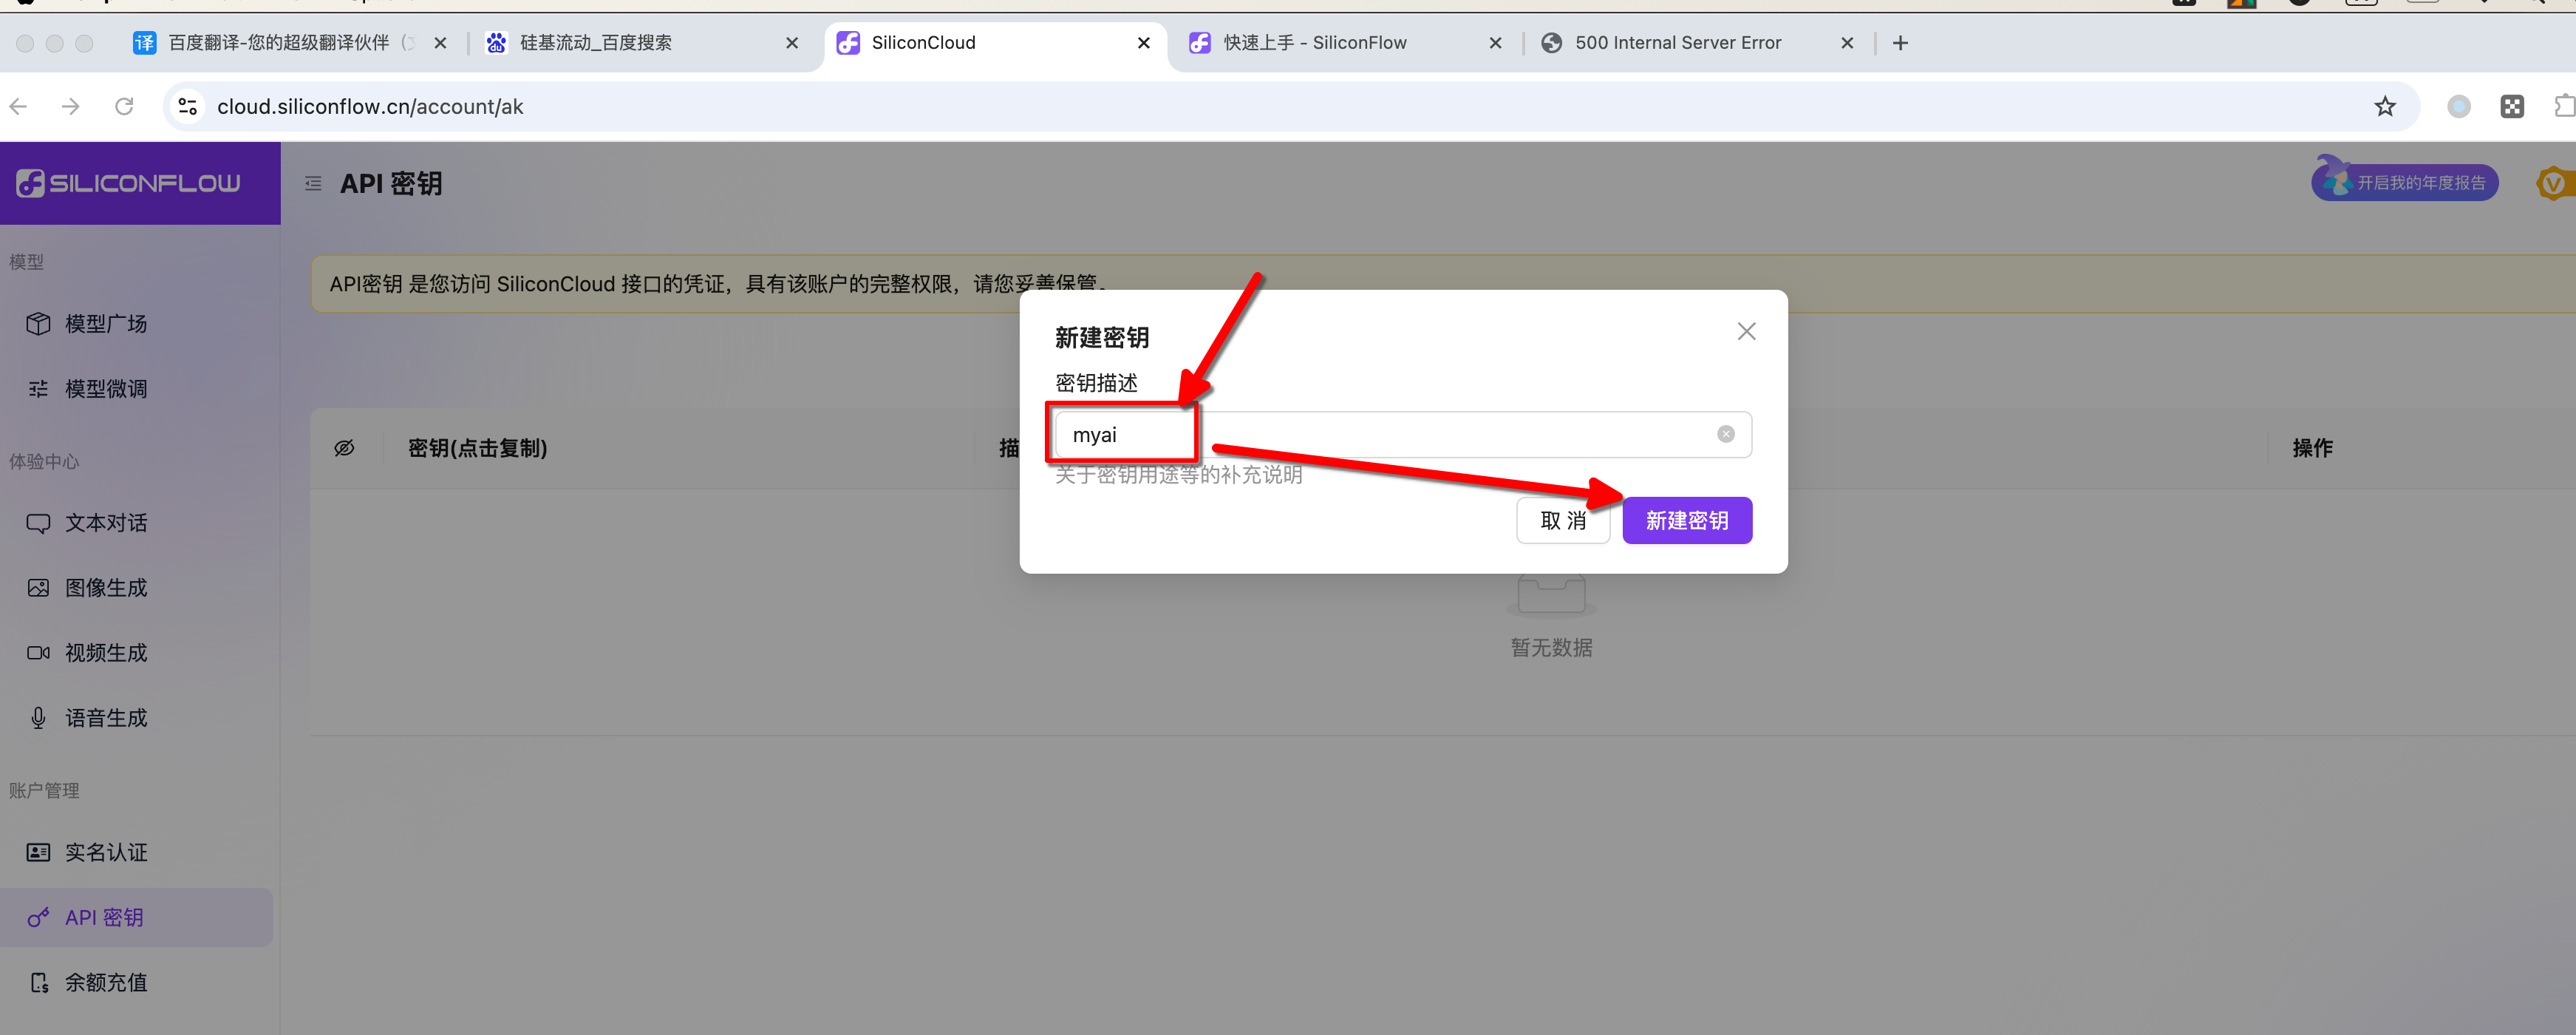Open the site information icon in the address bar
2576x1035 pixels.
pyautogui.click(x=188, y=107)
